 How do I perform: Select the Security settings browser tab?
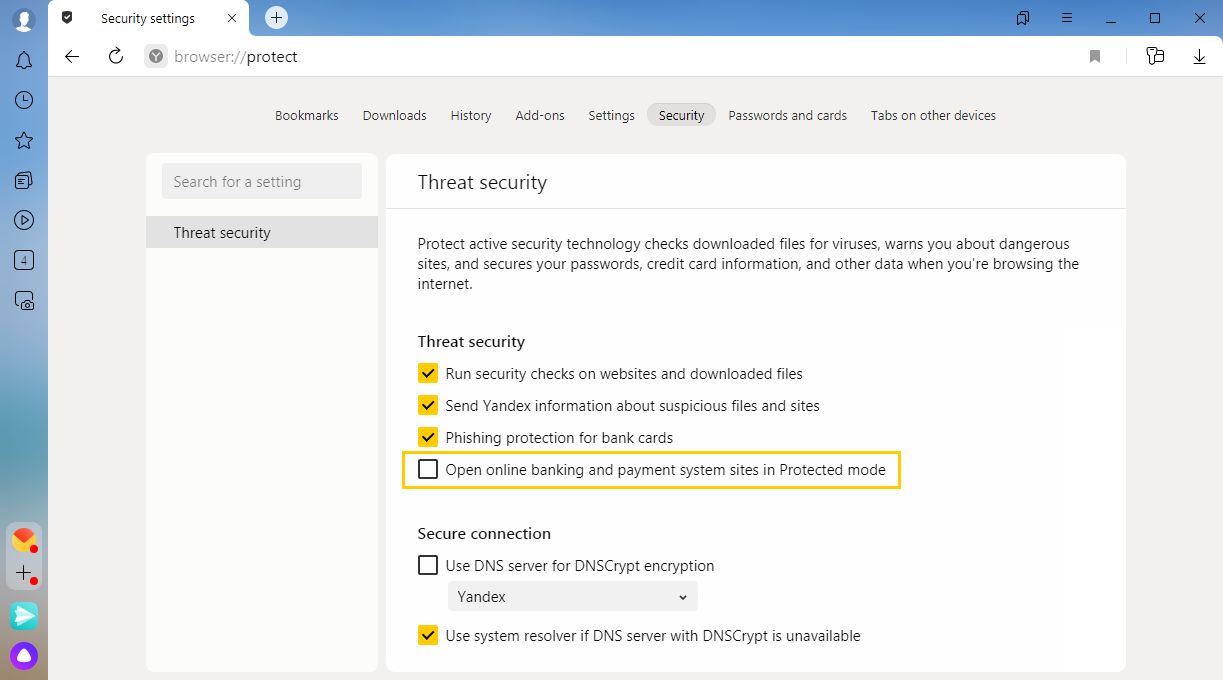tap(150, 19)
